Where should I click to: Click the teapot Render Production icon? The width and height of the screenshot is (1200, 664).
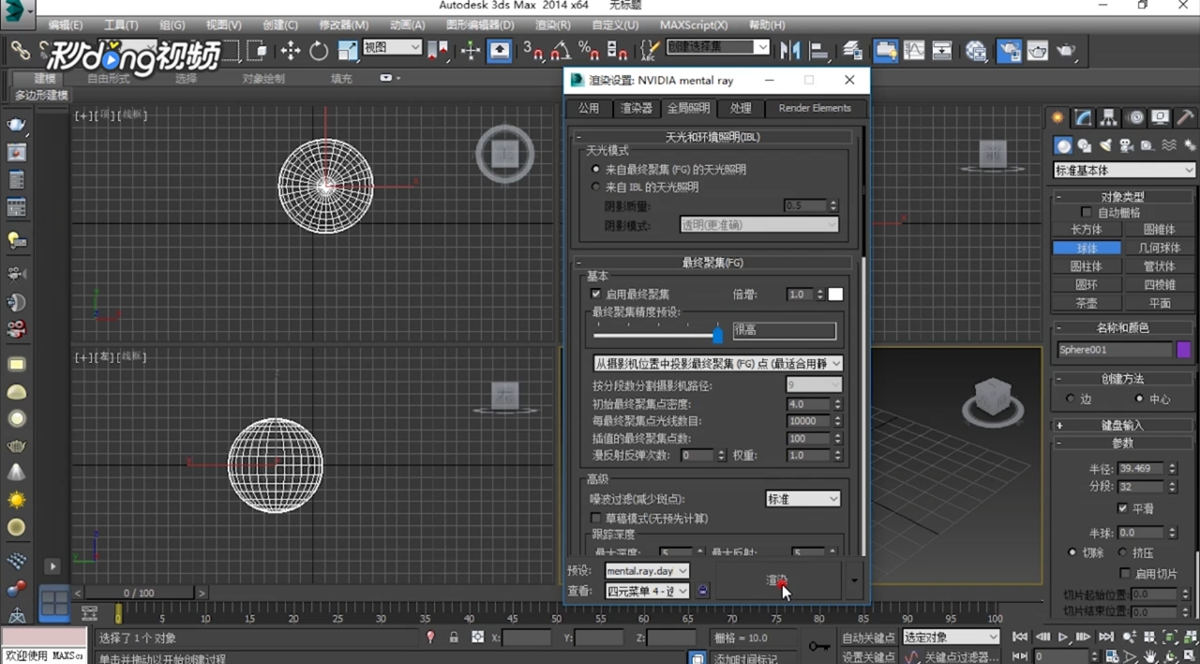(1066, 49)
